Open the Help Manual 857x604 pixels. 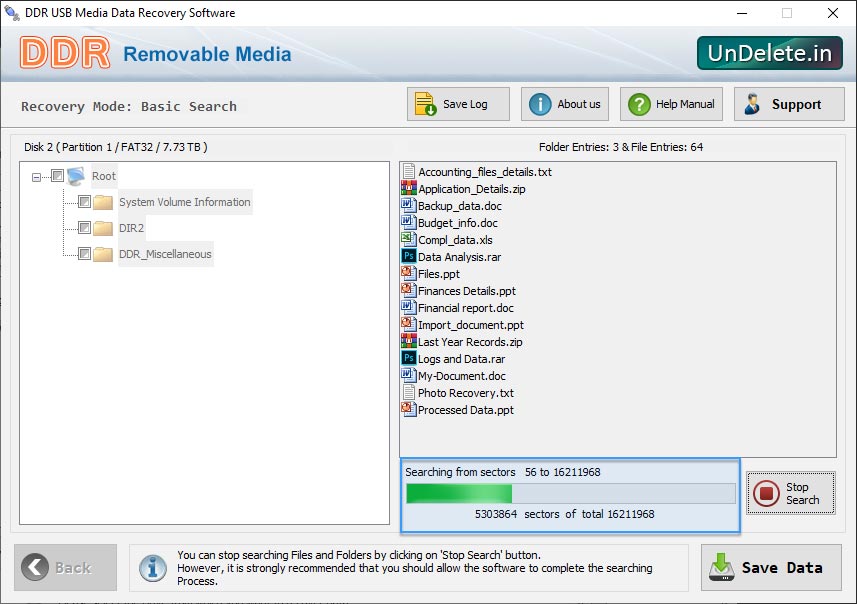(x=671, y=104)
